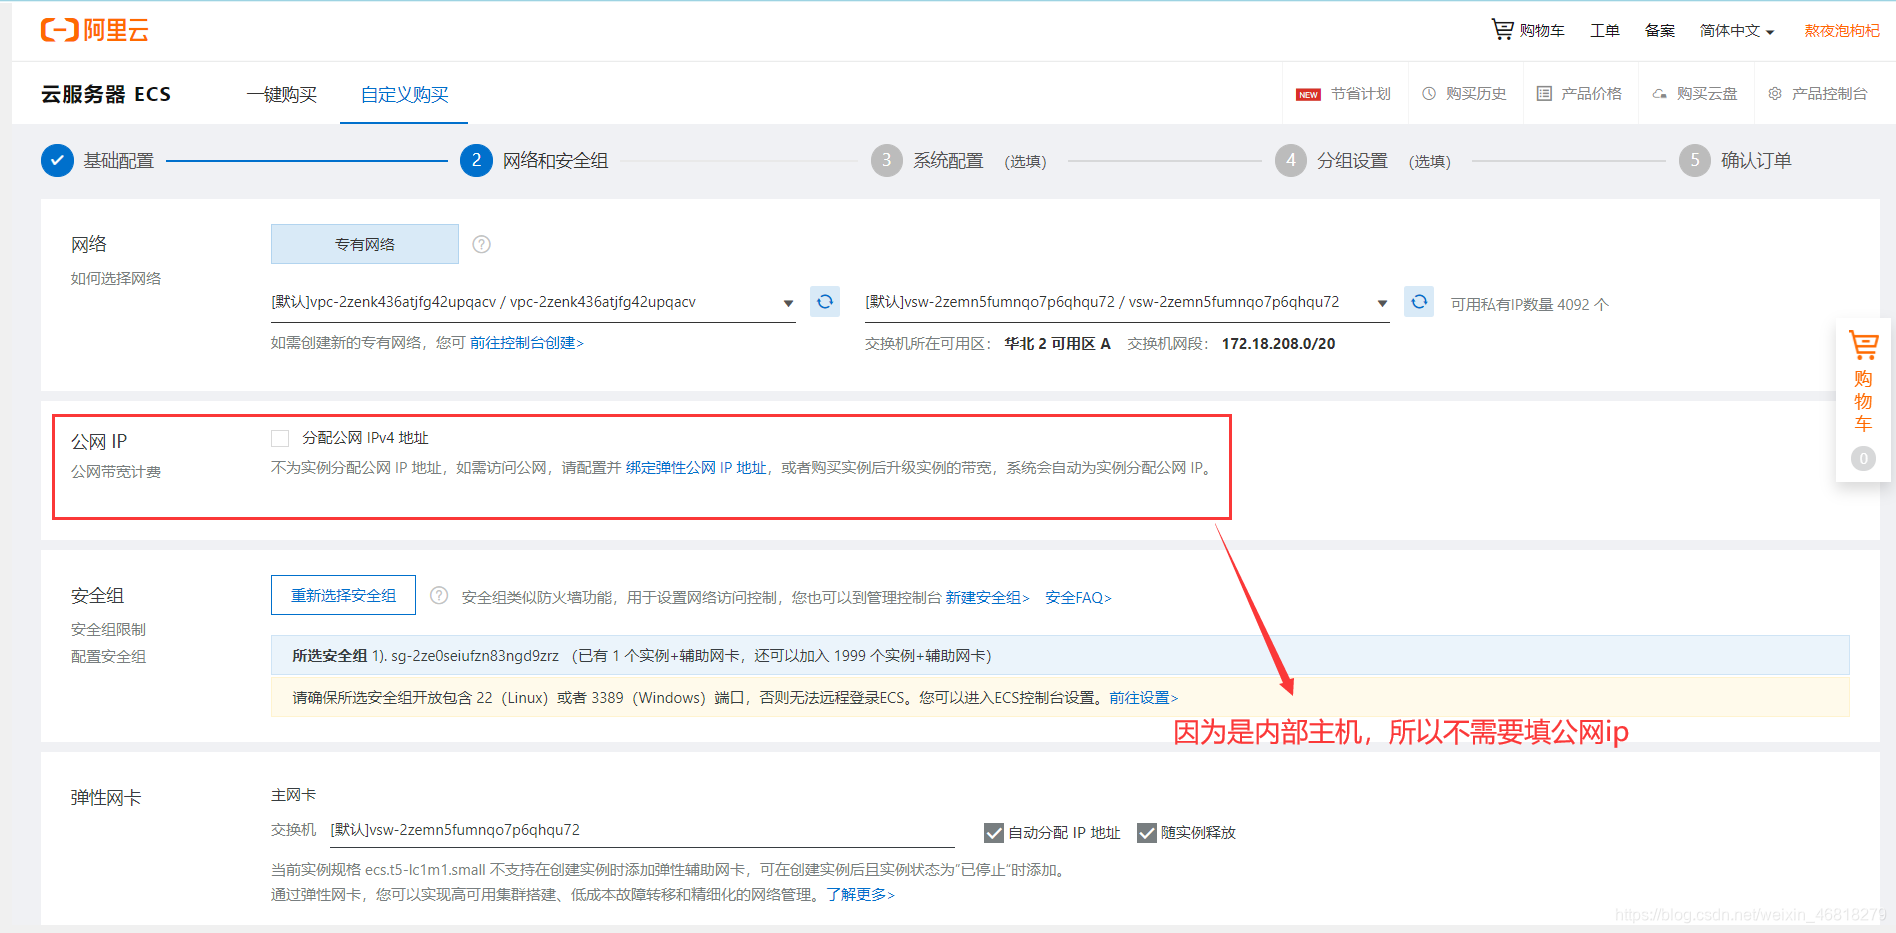Refresh the vSwitch list
Image resolution: width=1896 pixels, height=933 pixels.
(x=1419, y=301)
